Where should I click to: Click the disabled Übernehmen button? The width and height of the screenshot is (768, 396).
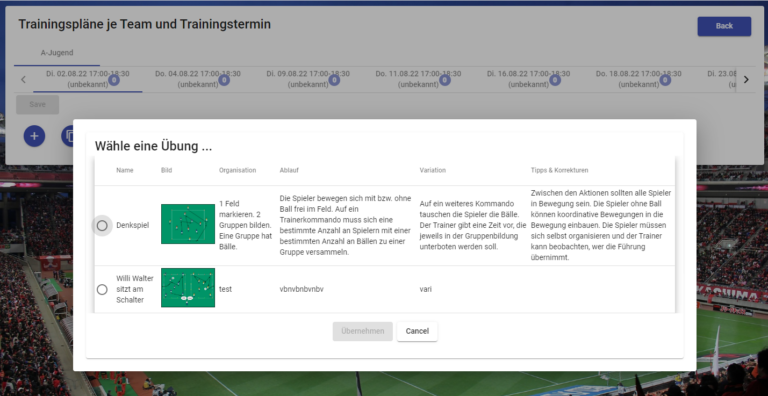362,331
